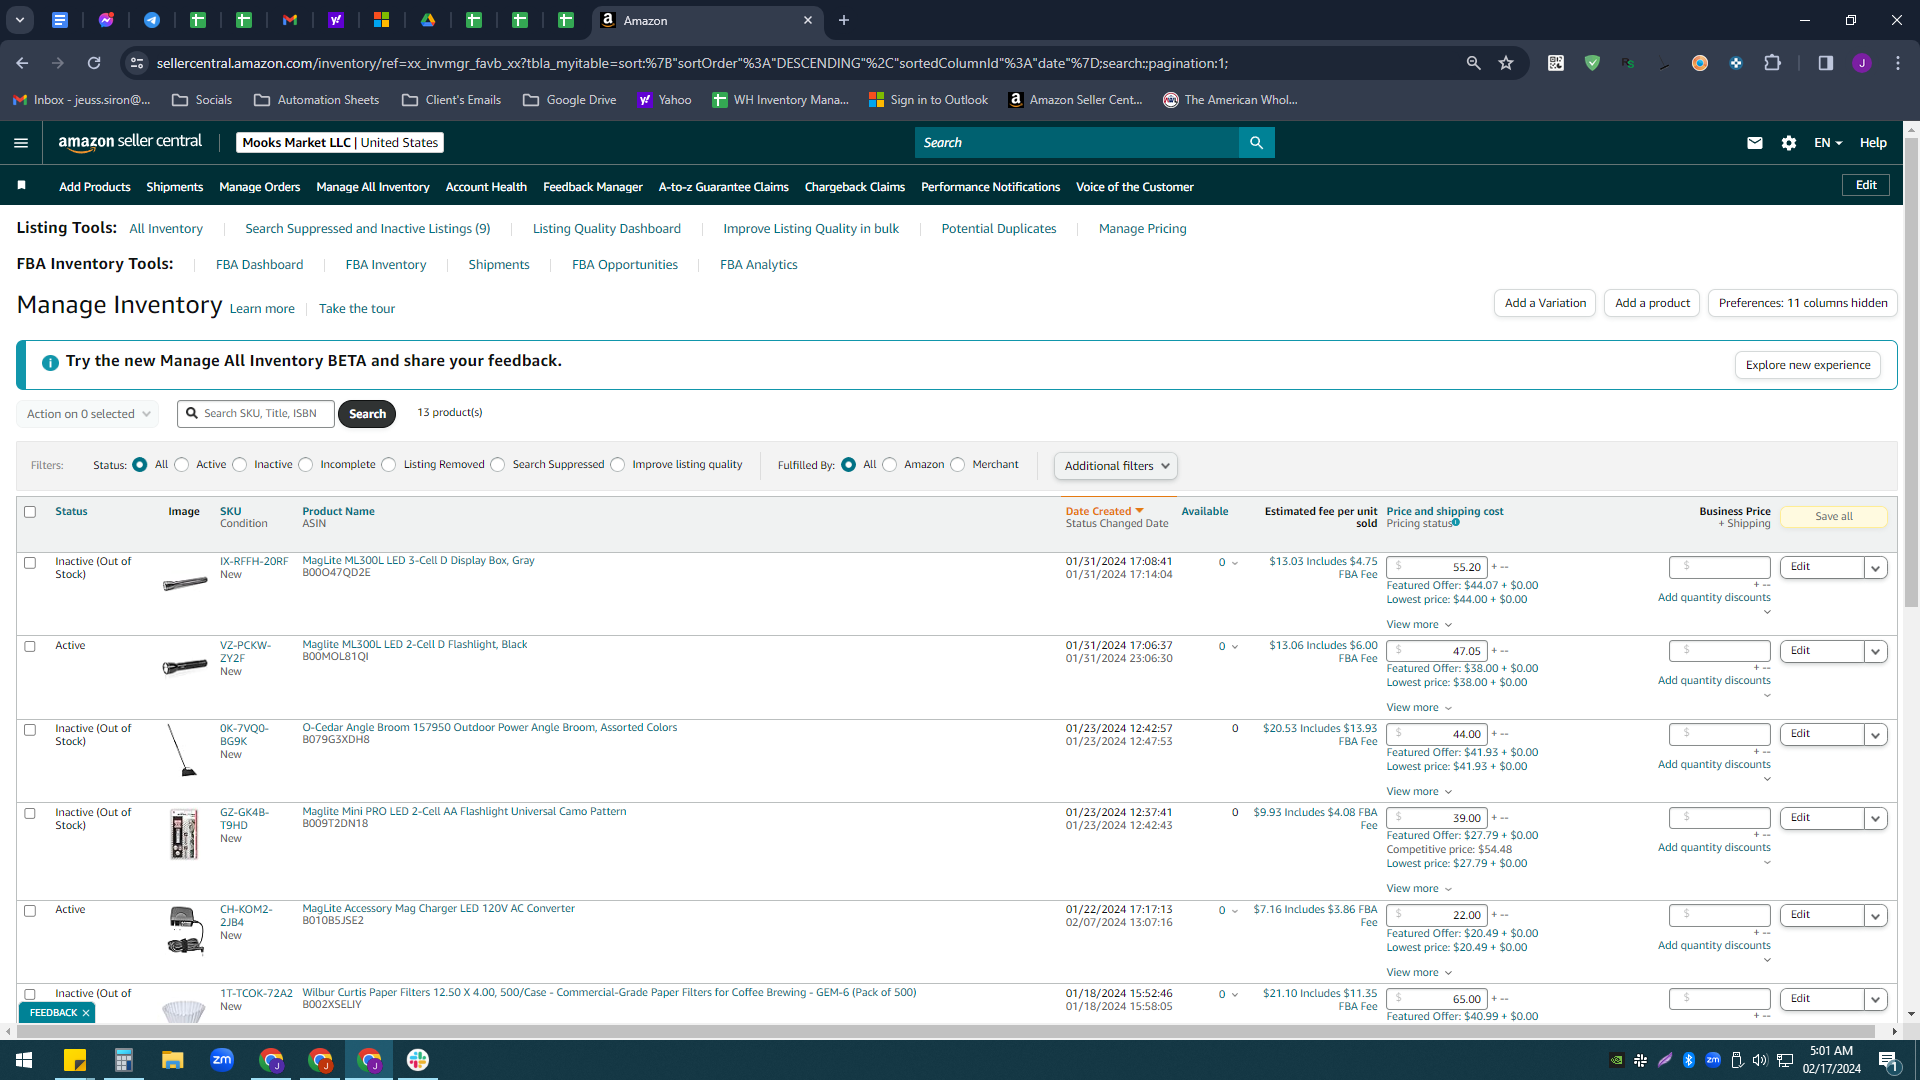Check the Maglite ML300L 2-Cell D Flashlight checkbox

coord(30,647)
